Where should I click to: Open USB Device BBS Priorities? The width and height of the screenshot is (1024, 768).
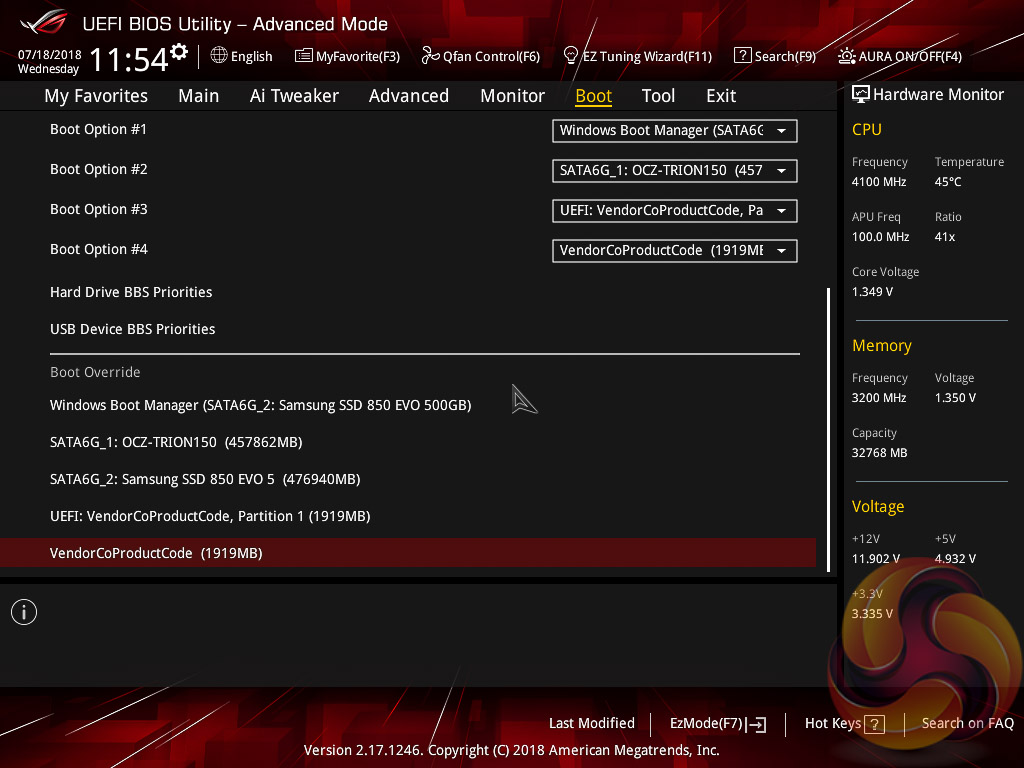[133, 329]
